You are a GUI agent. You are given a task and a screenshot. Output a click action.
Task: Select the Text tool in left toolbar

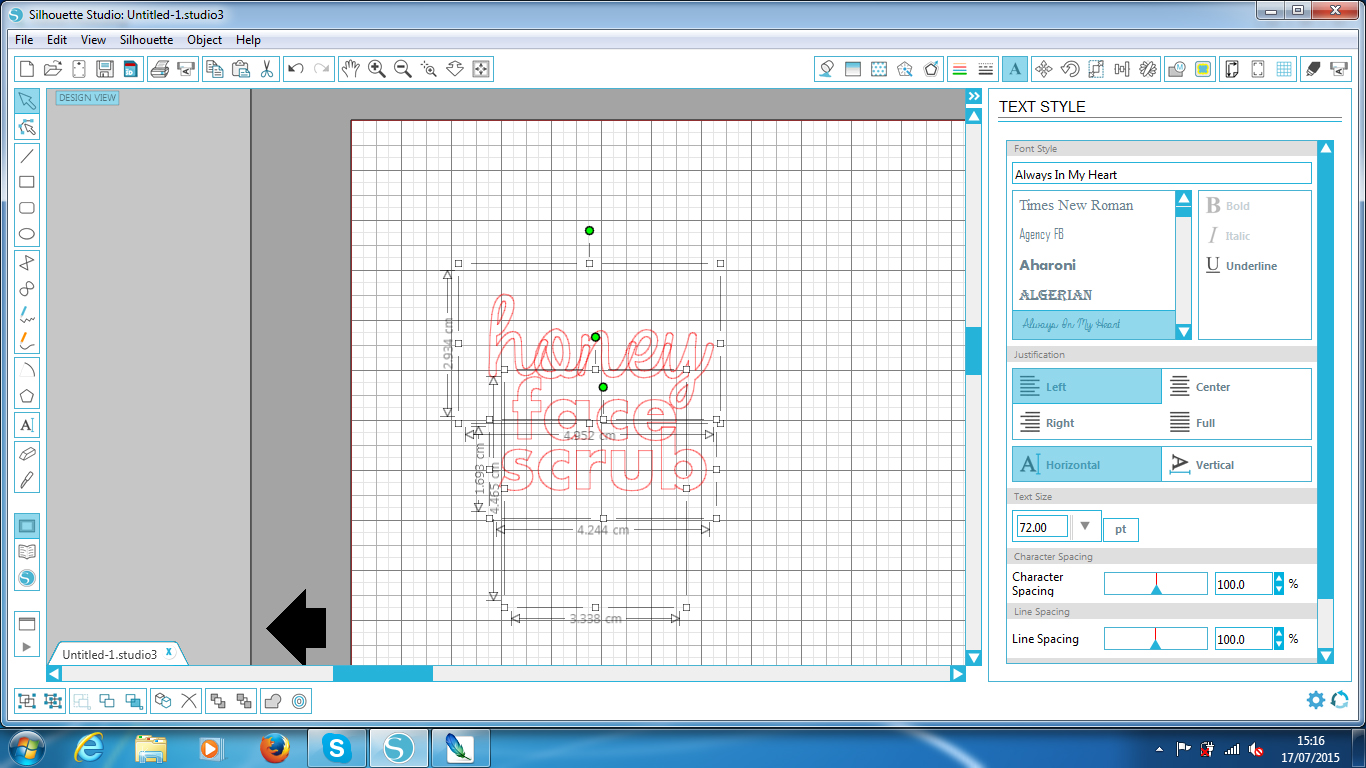[27, 425]
